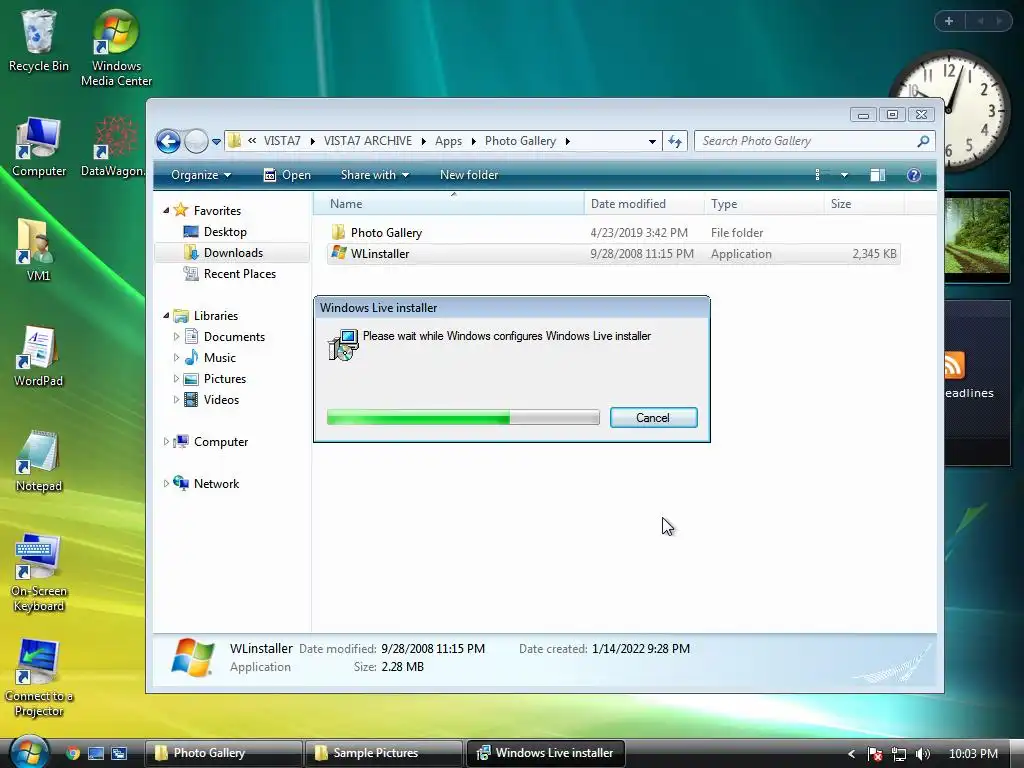Click the change view icon
The width and height of the screenshot is (1024, 768).
[820, 175]
